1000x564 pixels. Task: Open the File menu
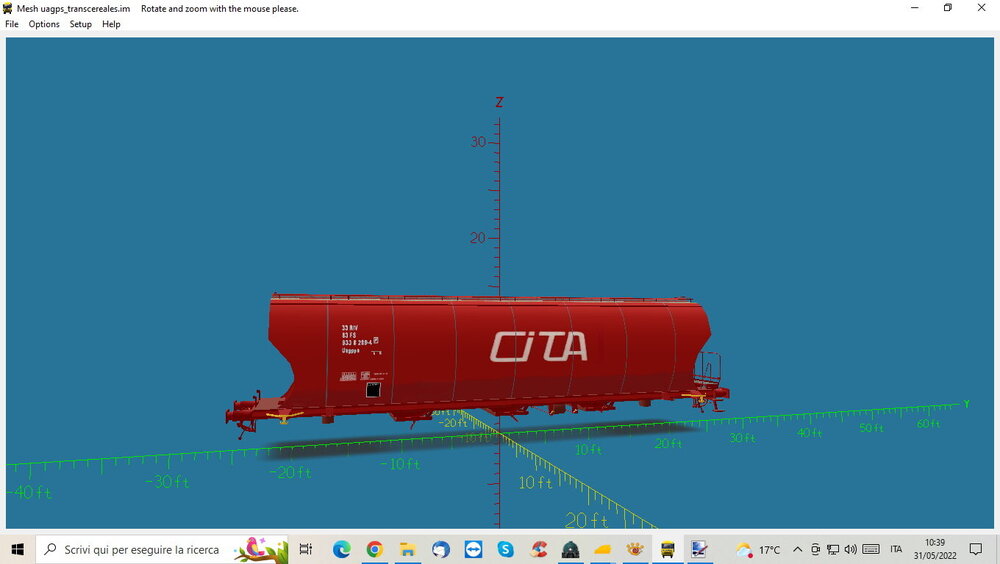(11, 24)
